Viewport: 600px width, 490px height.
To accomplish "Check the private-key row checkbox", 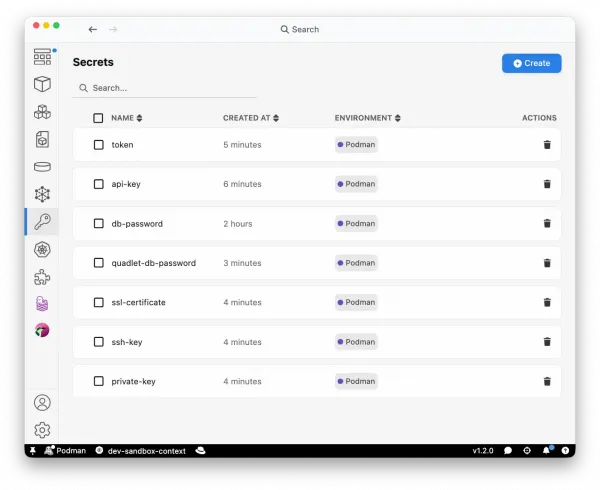I will (99, 381).
